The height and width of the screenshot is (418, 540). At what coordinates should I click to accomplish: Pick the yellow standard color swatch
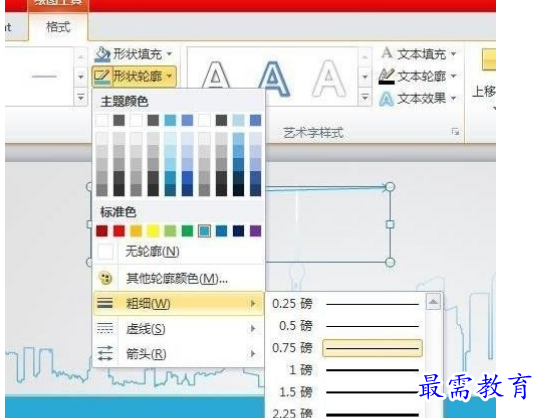pyautogui.click(x=153, y=231)
